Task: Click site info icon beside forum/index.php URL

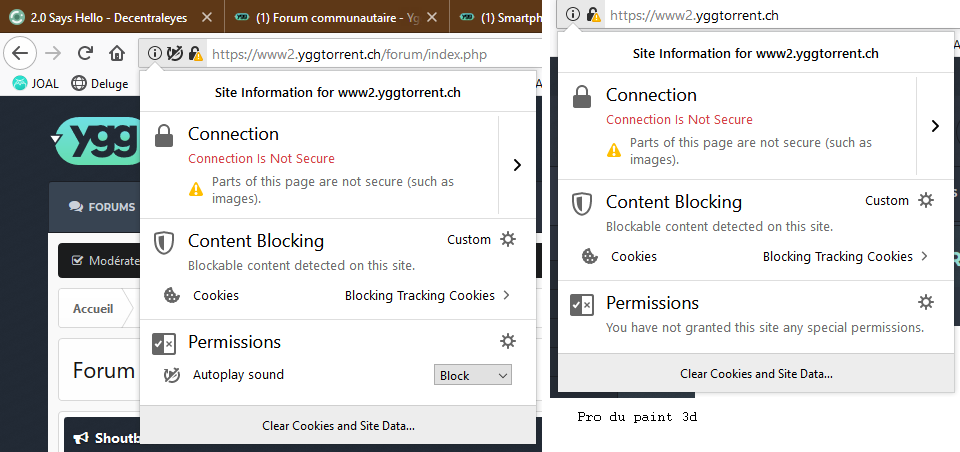Action: pos(155,54)
